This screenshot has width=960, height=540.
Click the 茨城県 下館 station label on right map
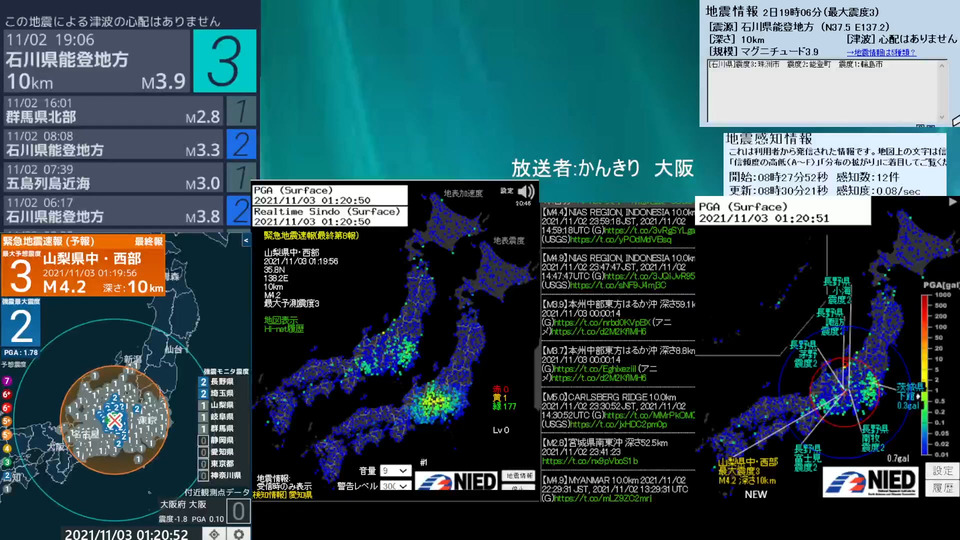[910, 396]
